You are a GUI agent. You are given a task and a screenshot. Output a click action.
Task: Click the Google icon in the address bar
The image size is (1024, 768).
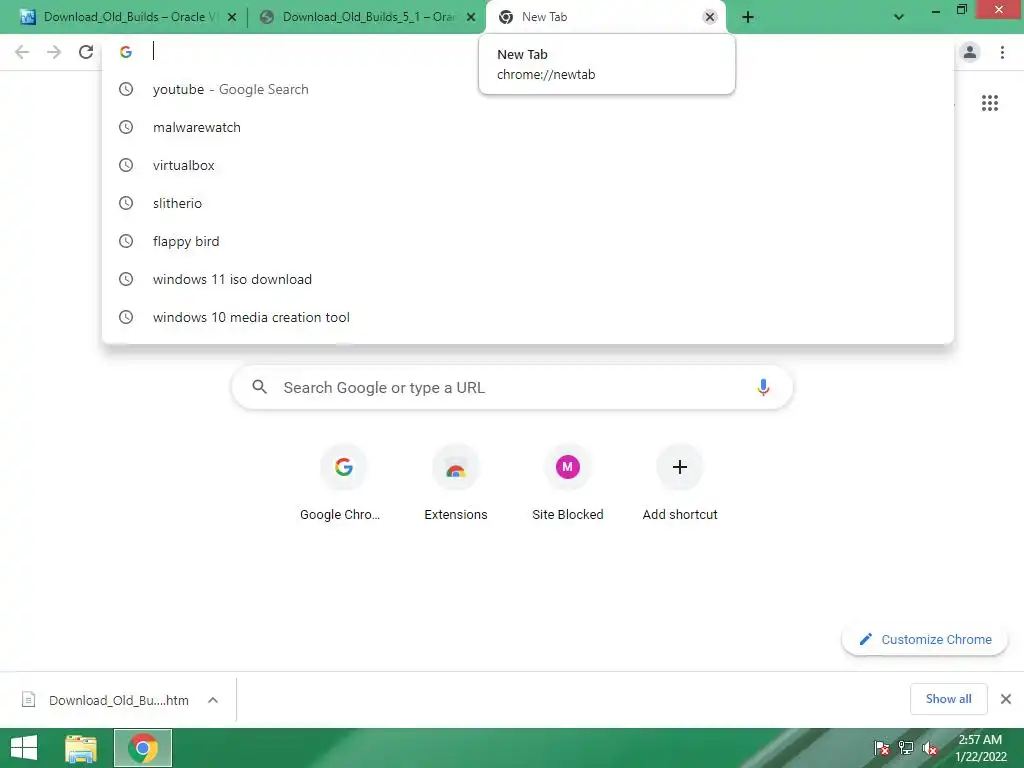pyautogui.click(x=126, y=52)
